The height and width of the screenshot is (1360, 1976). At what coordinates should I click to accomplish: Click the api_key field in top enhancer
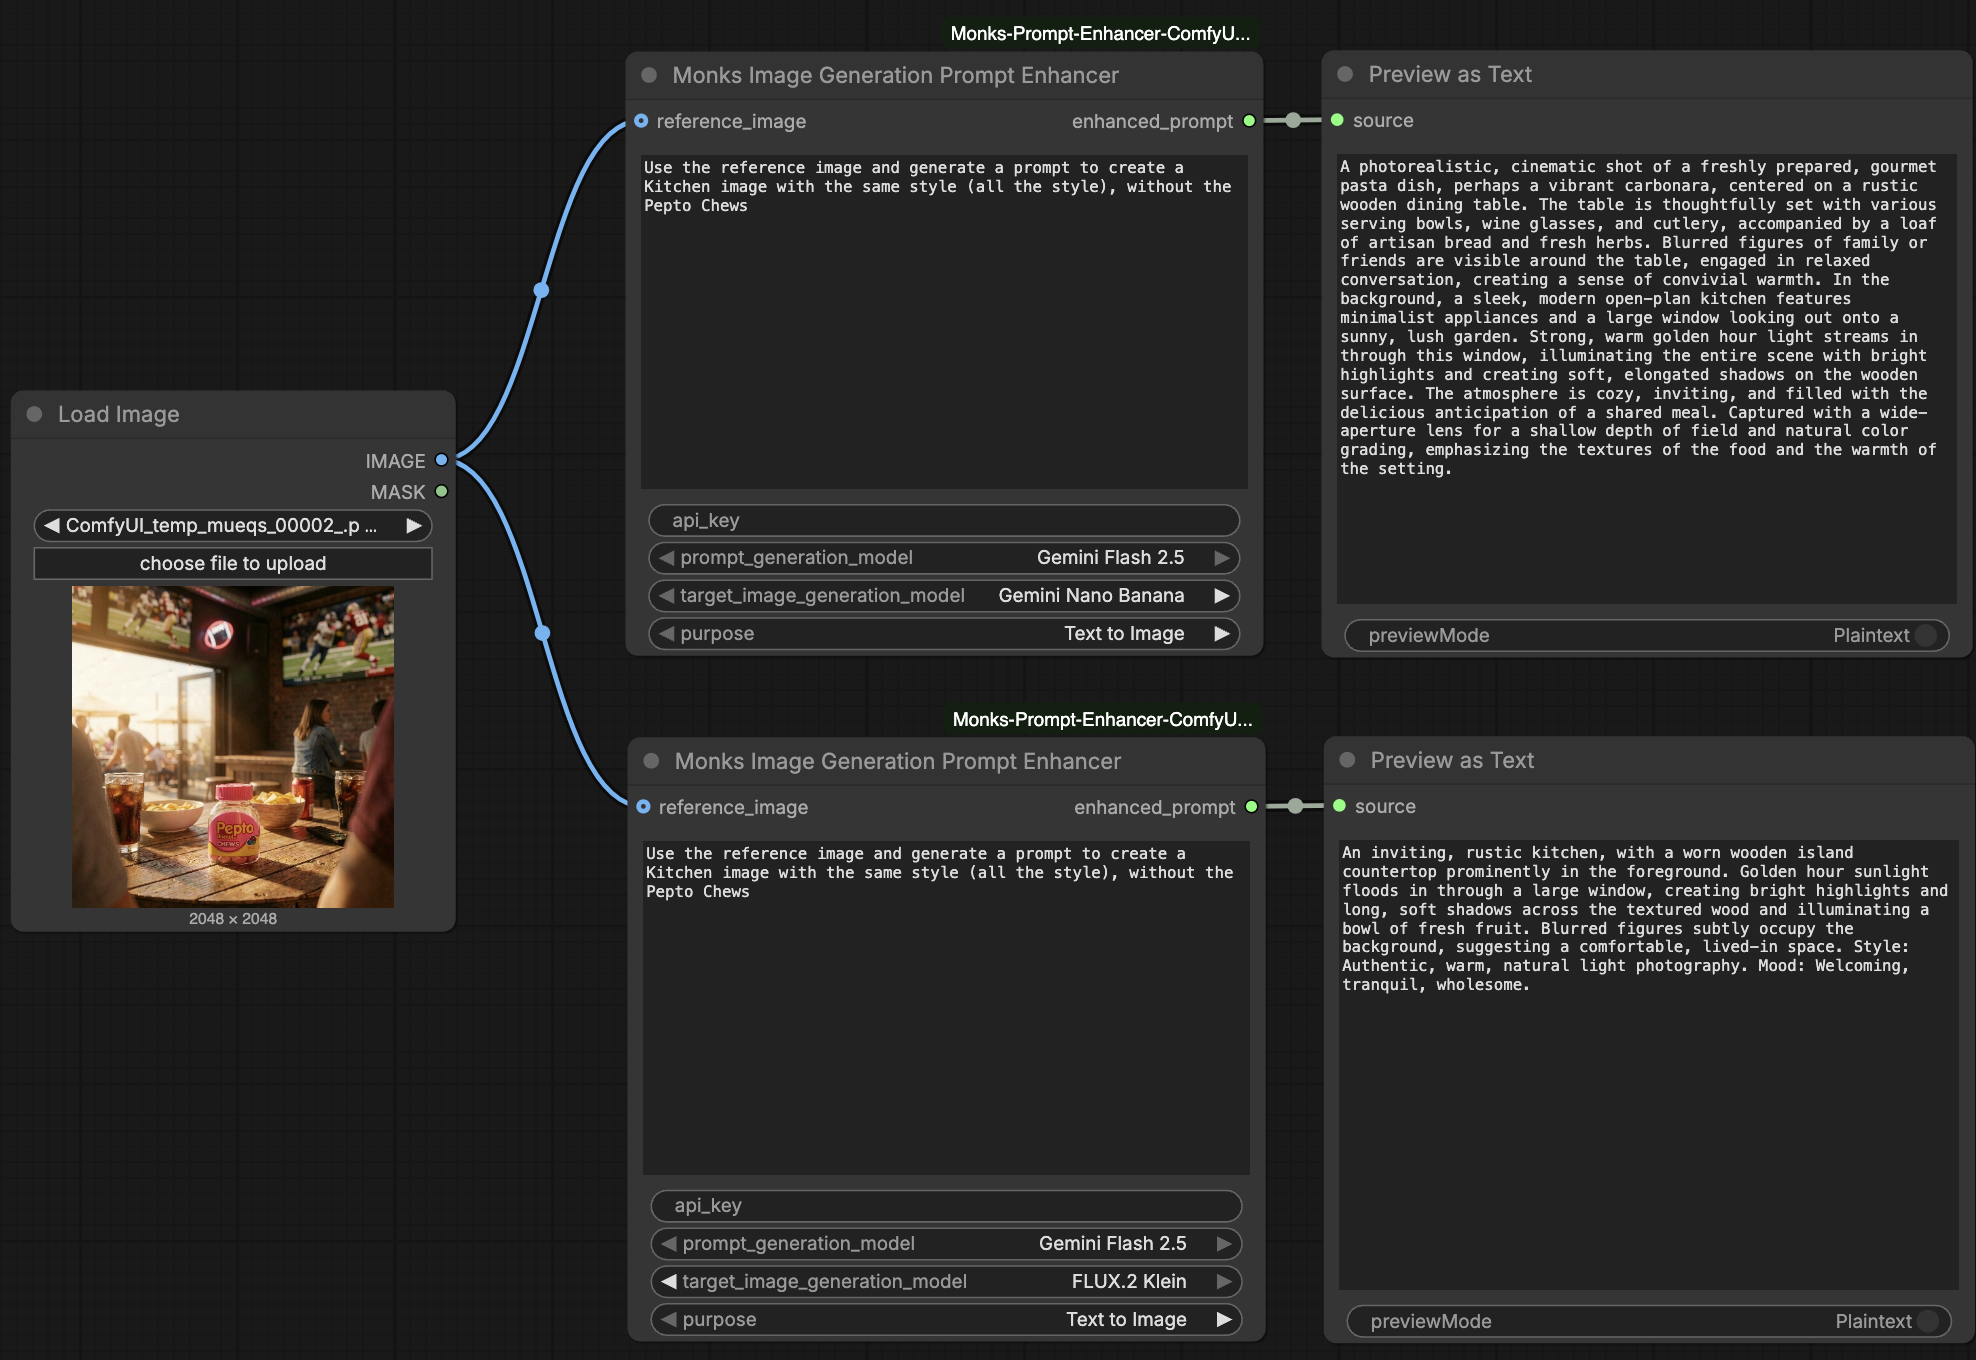tap(944, 520)
